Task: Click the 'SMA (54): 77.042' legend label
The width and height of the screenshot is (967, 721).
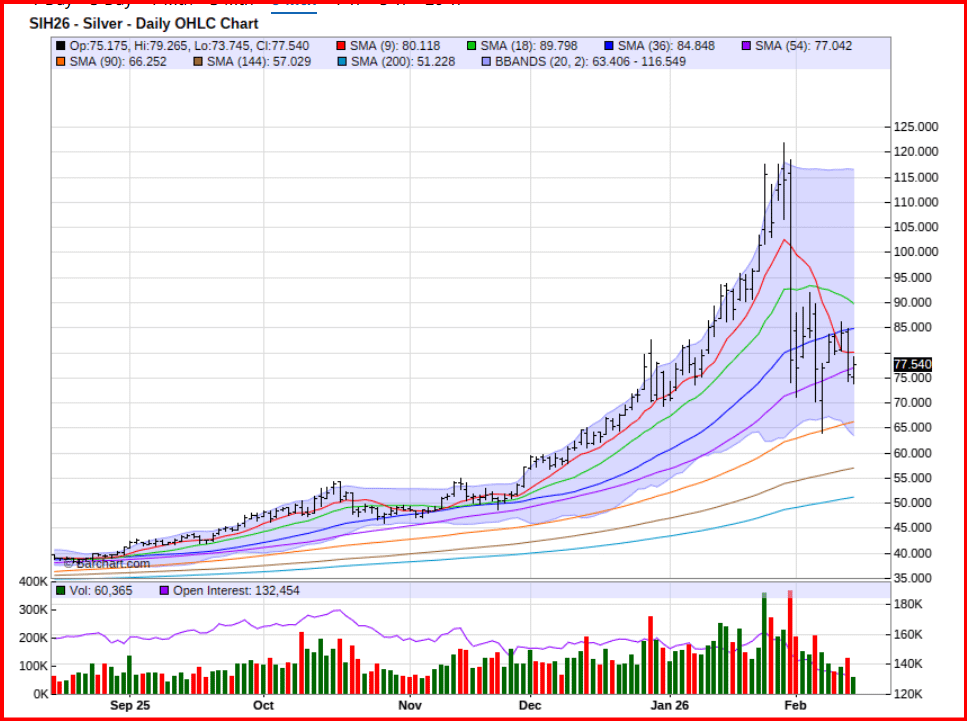Action: tap(804, 46)
